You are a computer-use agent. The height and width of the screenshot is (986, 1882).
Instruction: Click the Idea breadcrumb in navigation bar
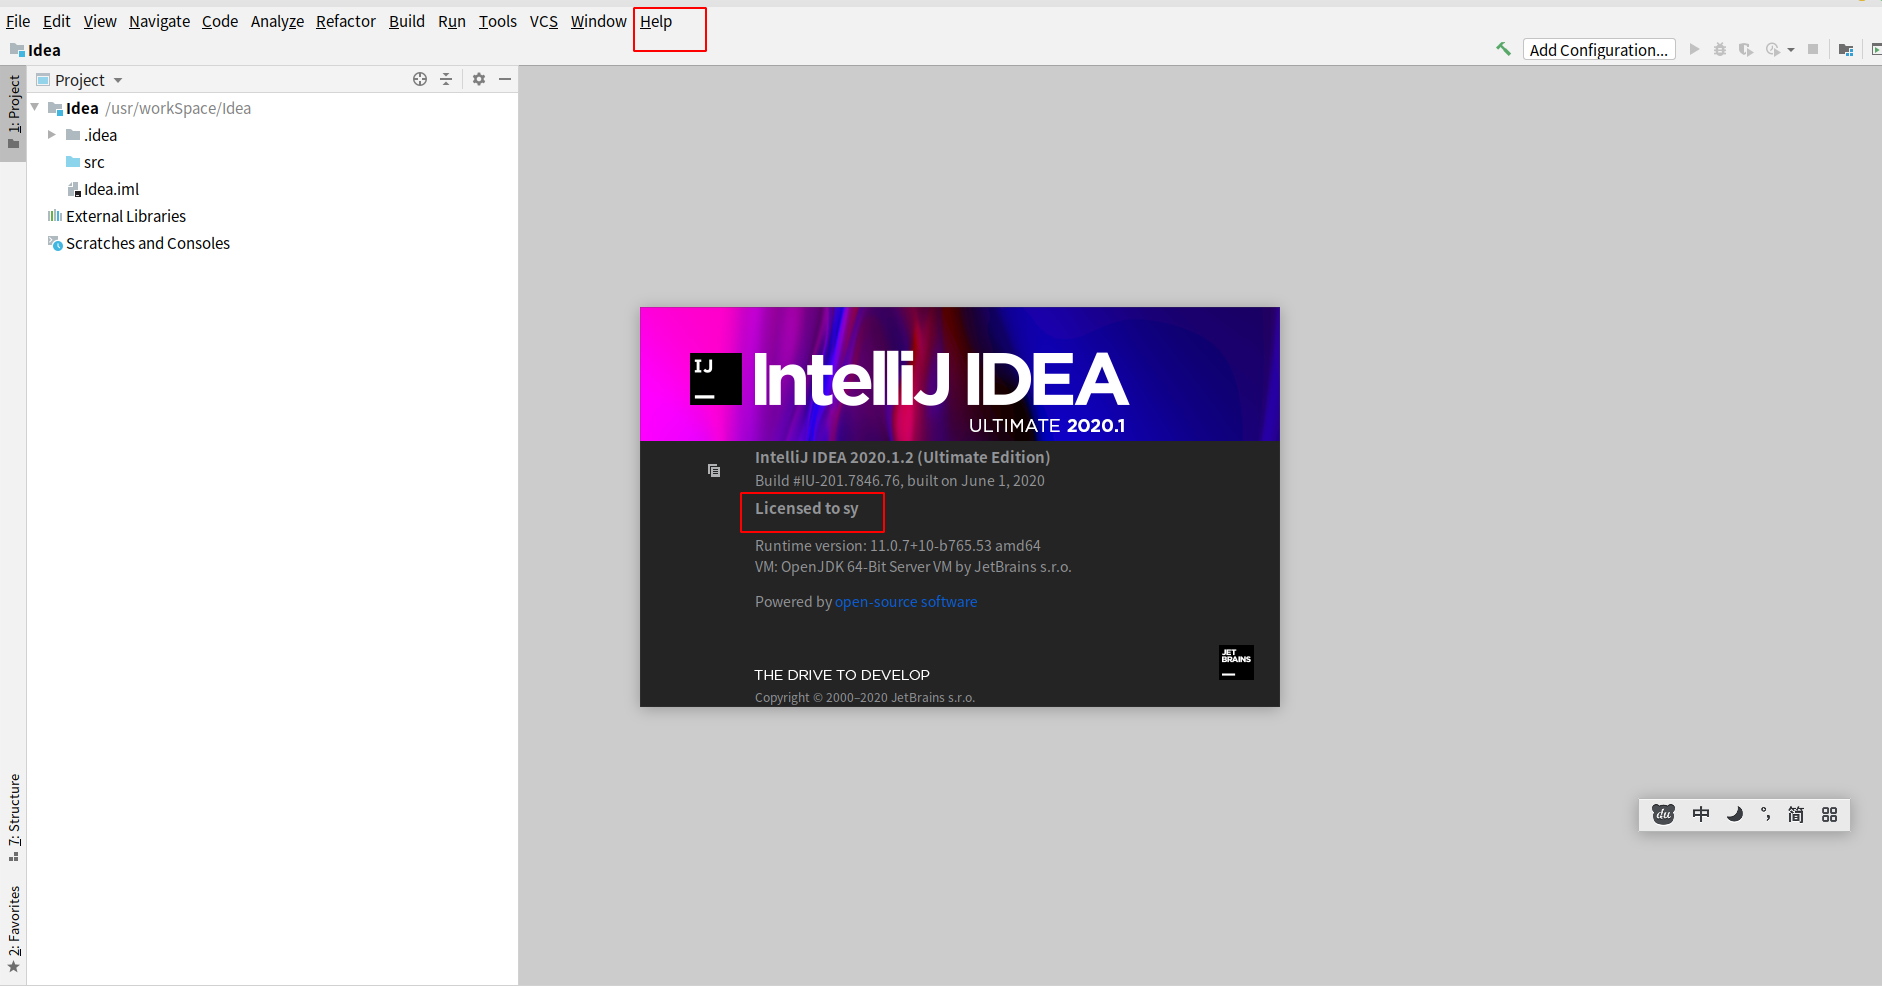(35, 50)
